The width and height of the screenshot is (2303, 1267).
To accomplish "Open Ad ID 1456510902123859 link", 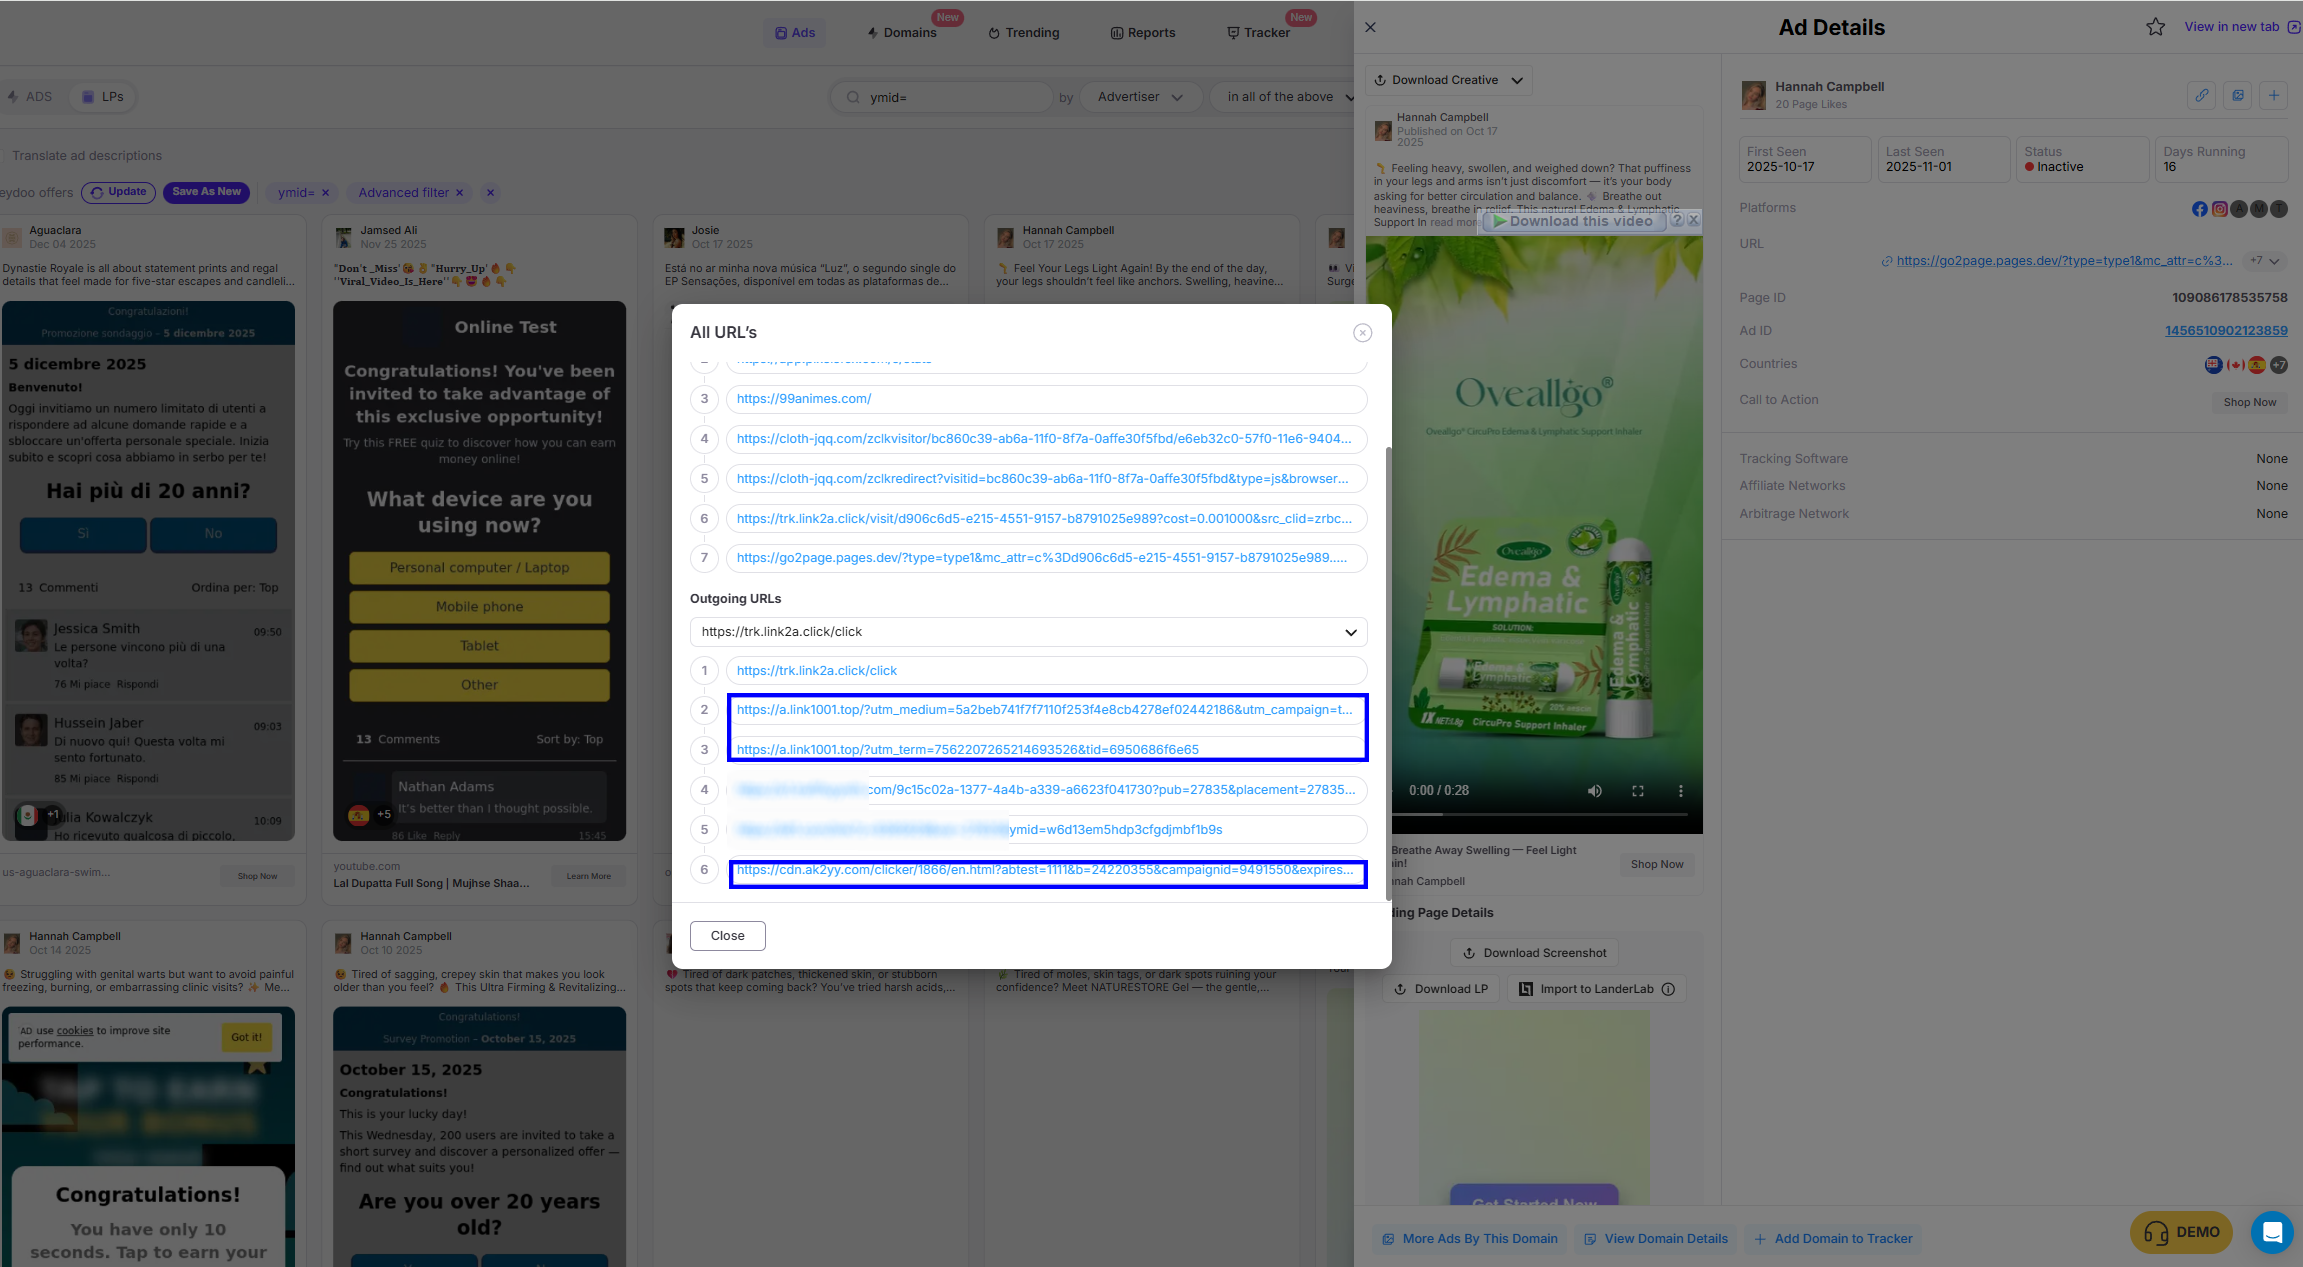I will [2226, 331].
